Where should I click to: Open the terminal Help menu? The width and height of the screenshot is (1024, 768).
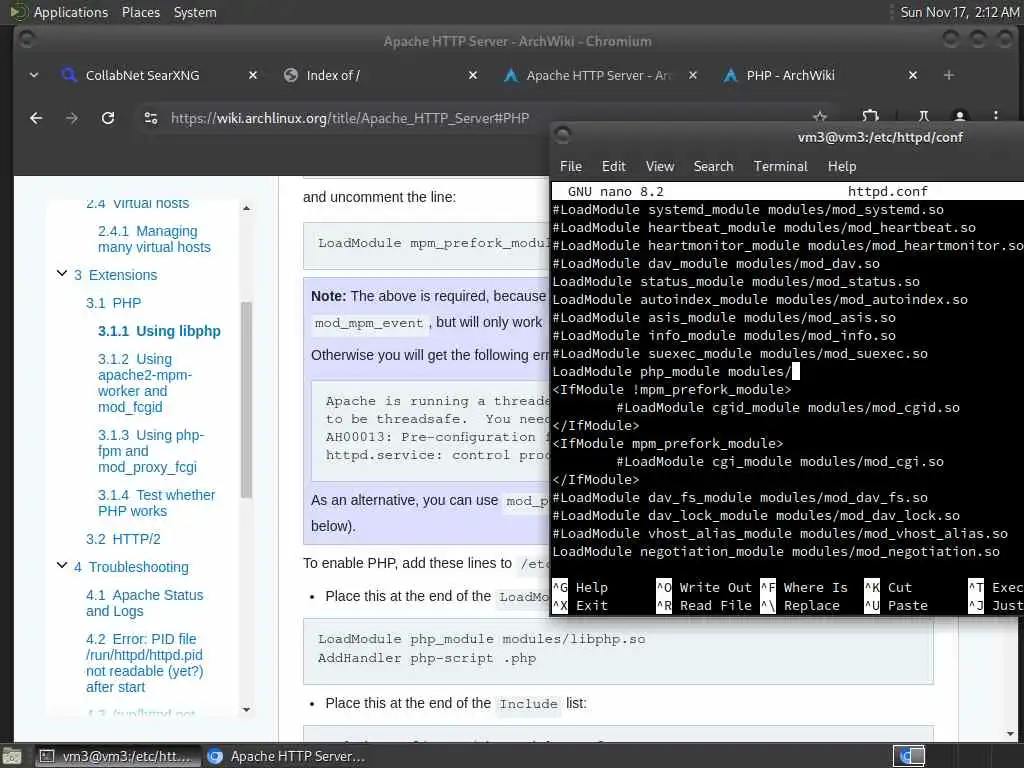pyautogui.click(x=842, y=167)
